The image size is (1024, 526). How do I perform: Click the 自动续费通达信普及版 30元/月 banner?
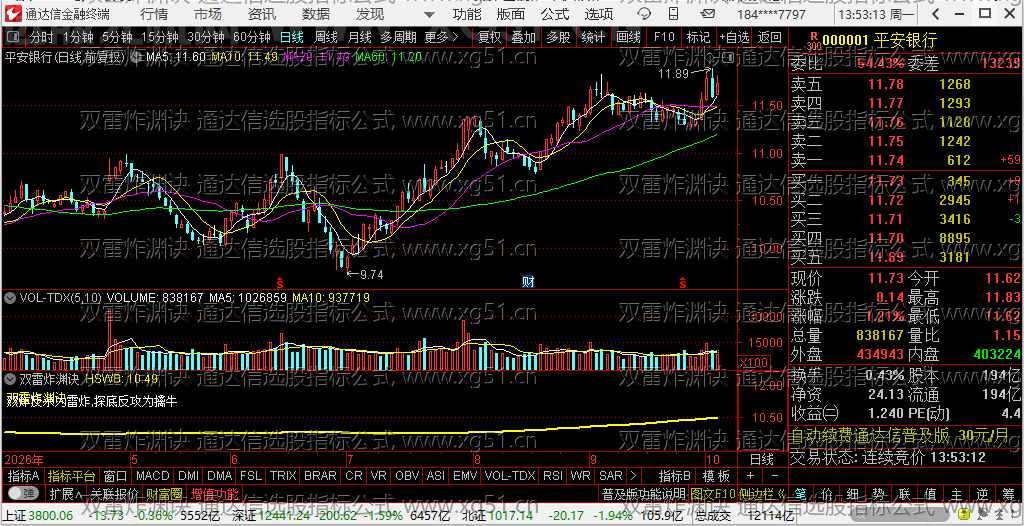[899, 434]
